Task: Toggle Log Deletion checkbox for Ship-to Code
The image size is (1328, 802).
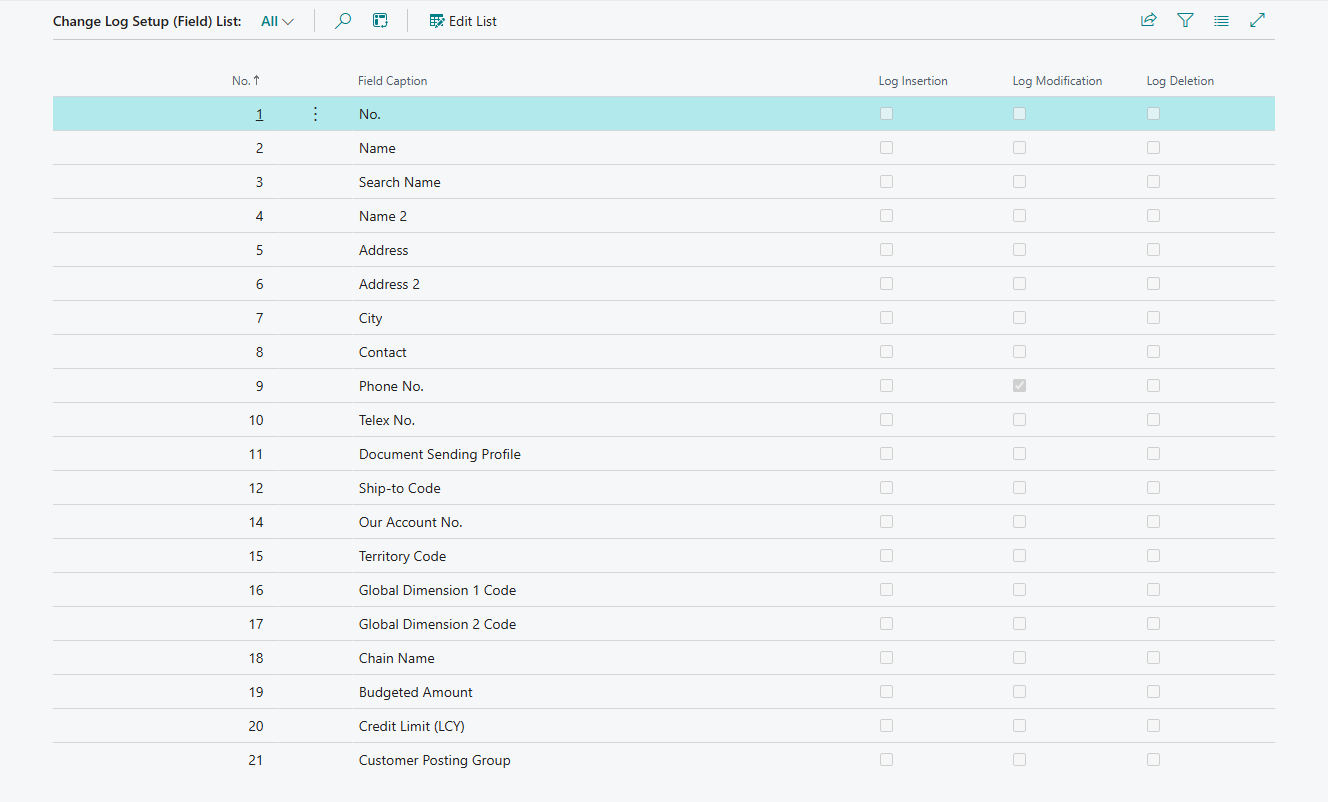Action: (1153, 488)
